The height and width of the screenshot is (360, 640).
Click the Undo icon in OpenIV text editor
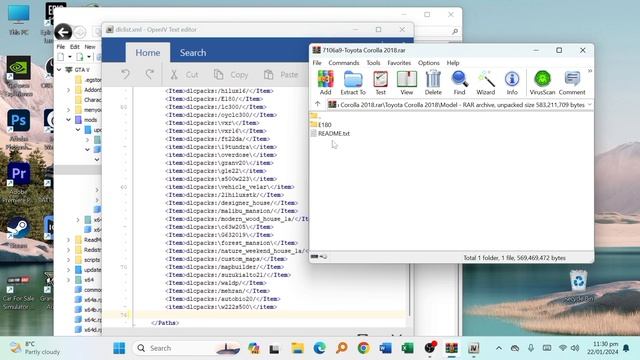[125, 74]
